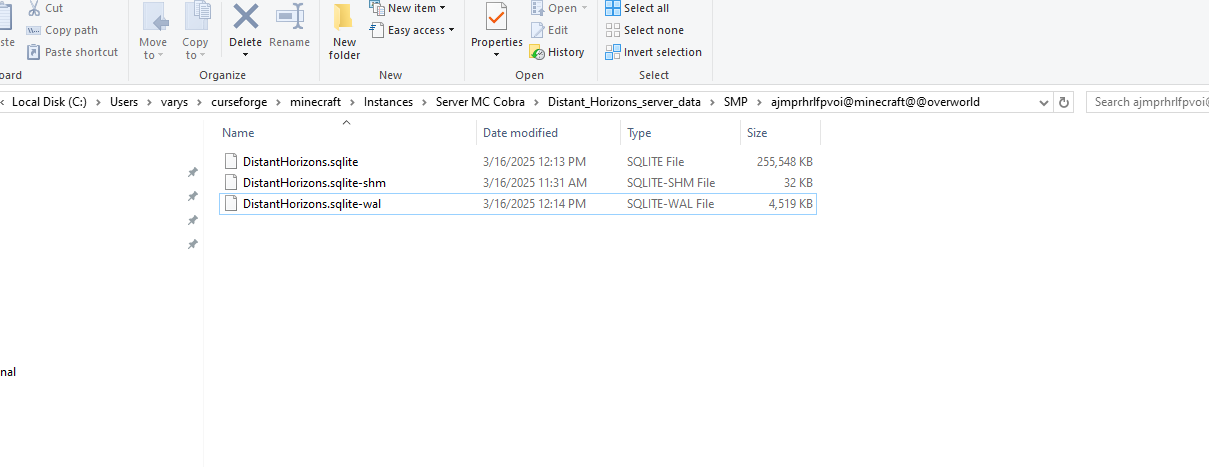Sort by Date modified column
Image resolution: width=1209 pixels, height=467 pixels.
520,132
